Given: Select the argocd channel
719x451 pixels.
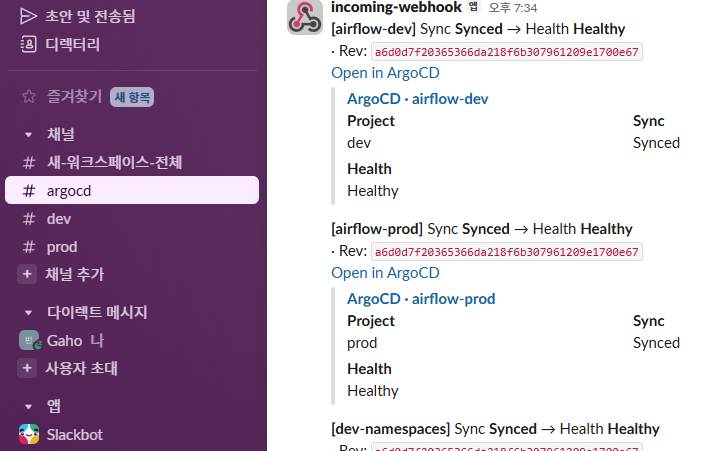Looking at the screenshot, I should coord(132,190).
